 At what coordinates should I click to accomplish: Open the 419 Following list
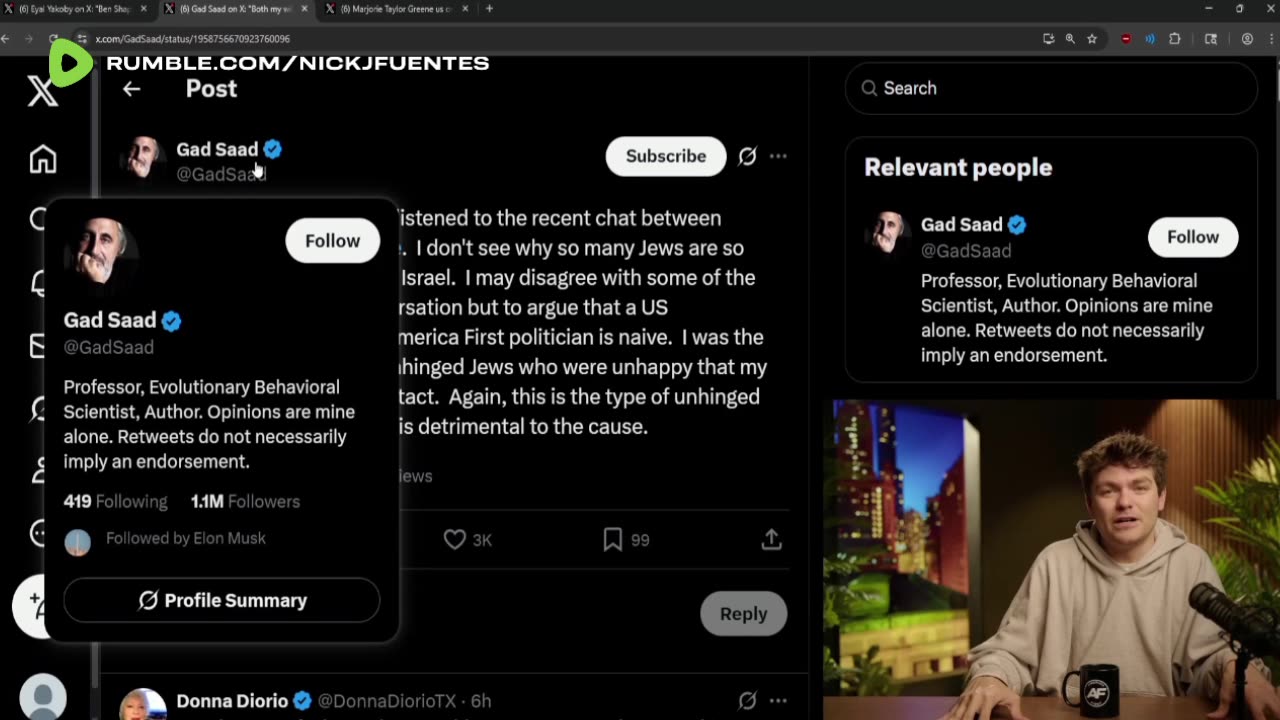pyautogui.click(x=116, y=501)
